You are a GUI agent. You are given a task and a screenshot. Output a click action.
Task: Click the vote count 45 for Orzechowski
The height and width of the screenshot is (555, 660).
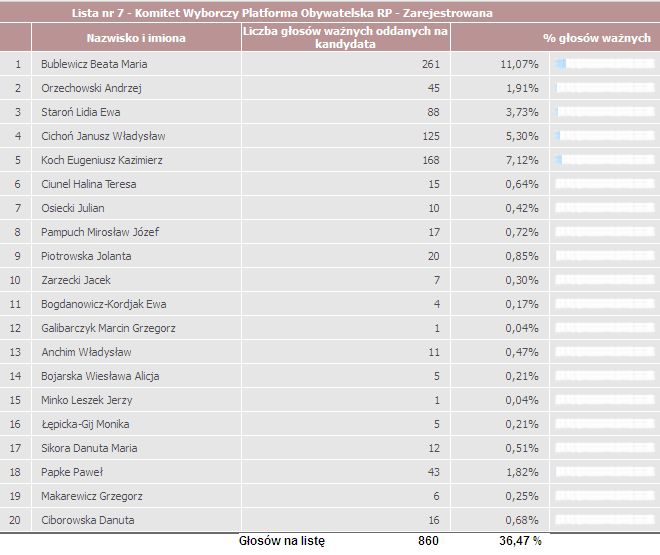point(434,88)
